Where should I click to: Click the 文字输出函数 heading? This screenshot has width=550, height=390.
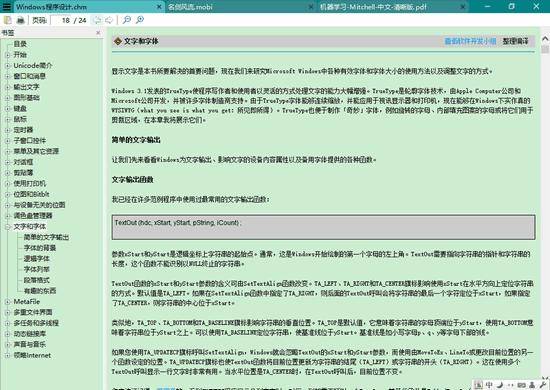tap(133, 180)
